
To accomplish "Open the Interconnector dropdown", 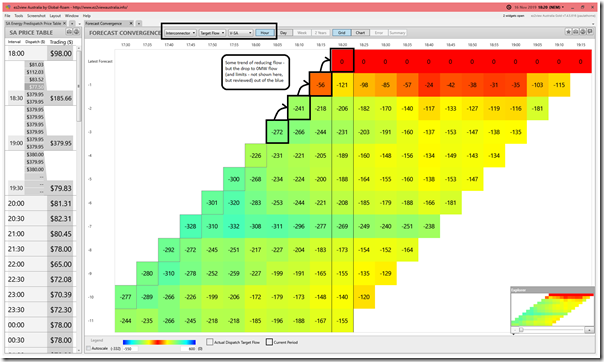I will click(180, 33).
